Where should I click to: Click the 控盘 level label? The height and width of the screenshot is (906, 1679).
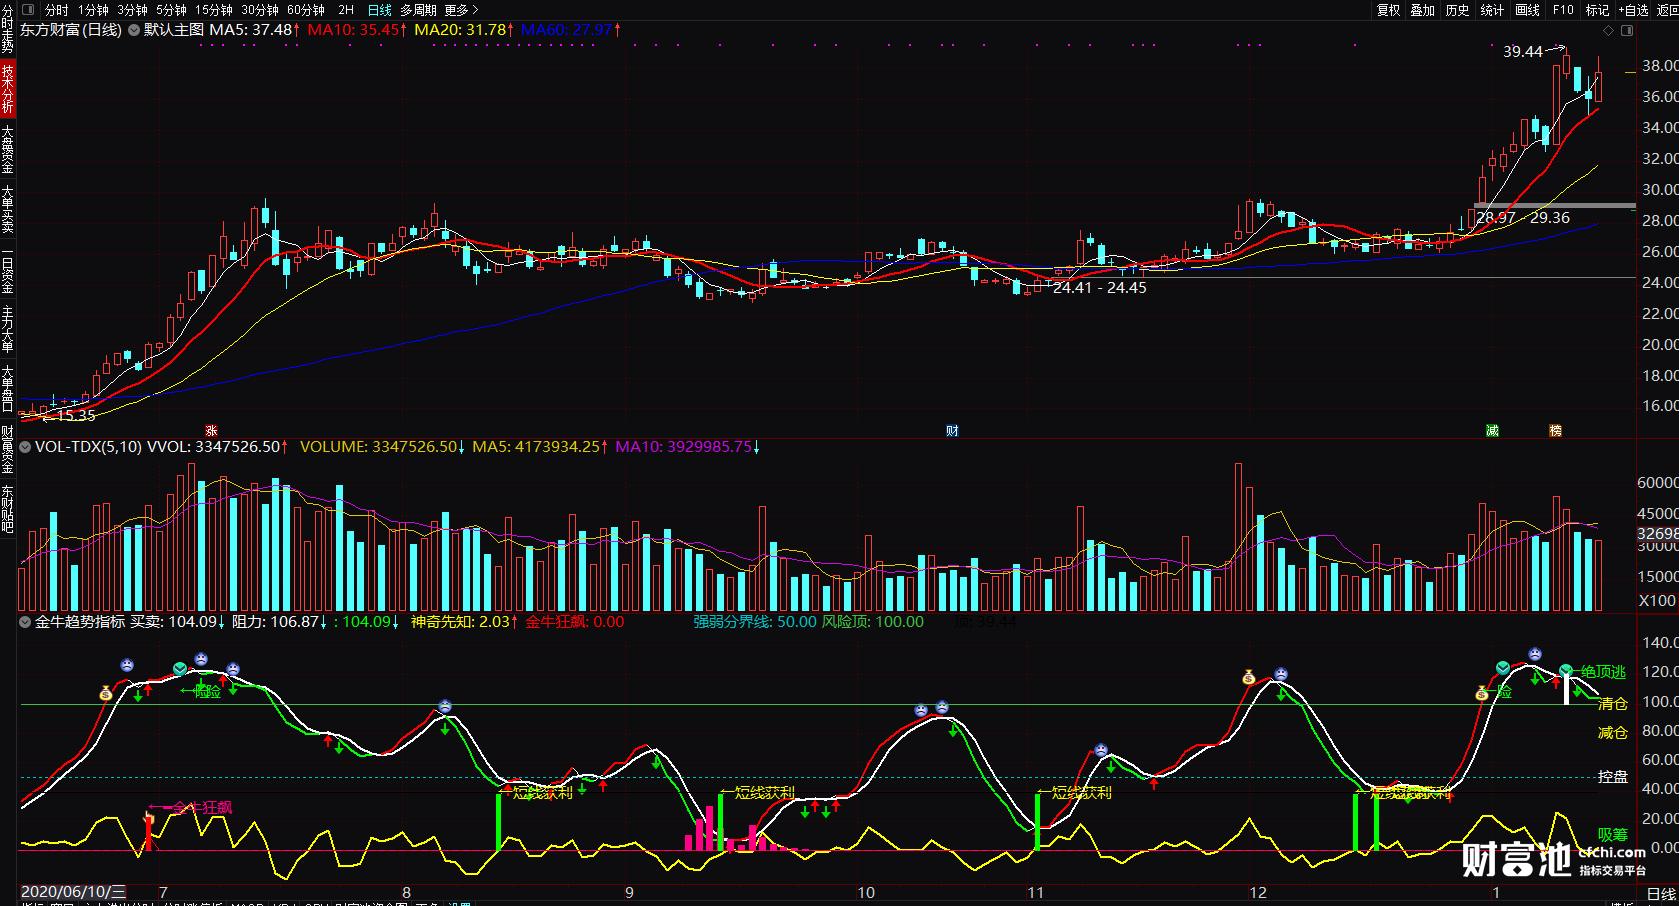[x=1612, y=777]
